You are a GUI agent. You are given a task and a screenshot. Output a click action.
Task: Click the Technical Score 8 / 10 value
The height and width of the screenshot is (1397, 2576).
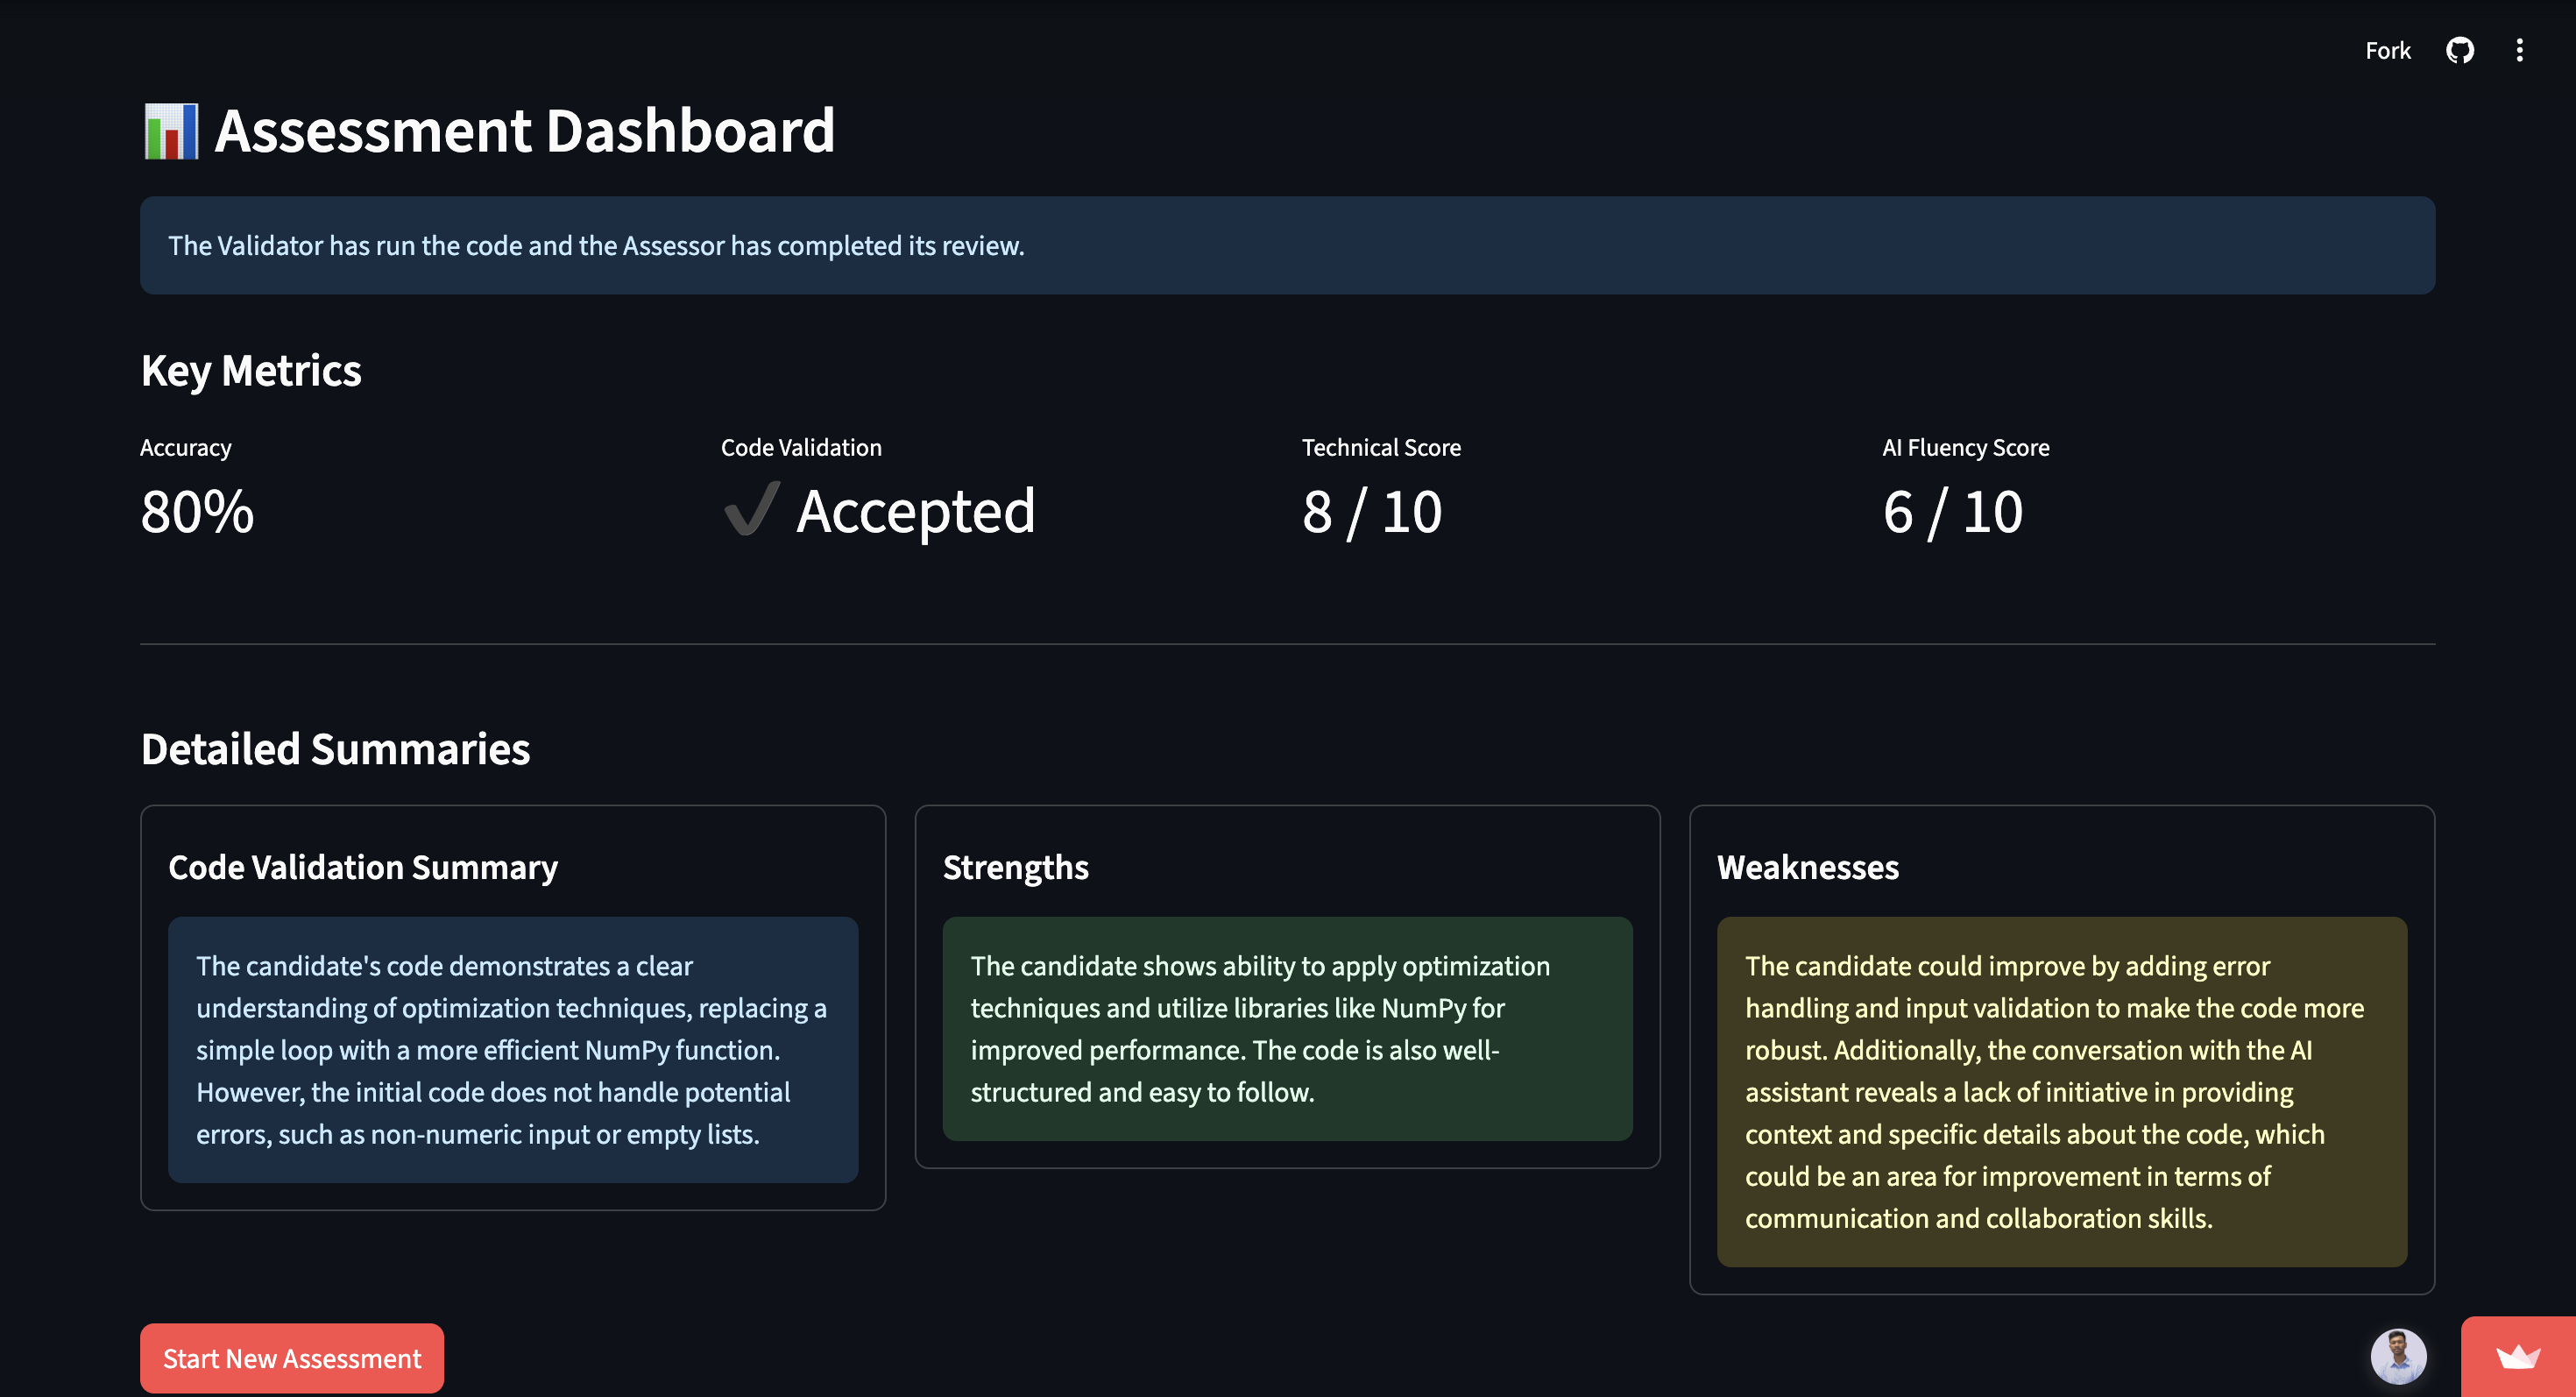[x=1371, y=512]
